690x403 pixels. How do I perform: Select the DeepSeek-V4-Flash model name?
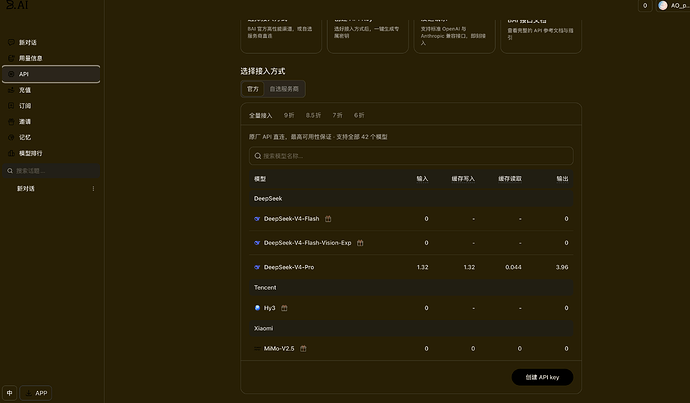coord(291,219)
